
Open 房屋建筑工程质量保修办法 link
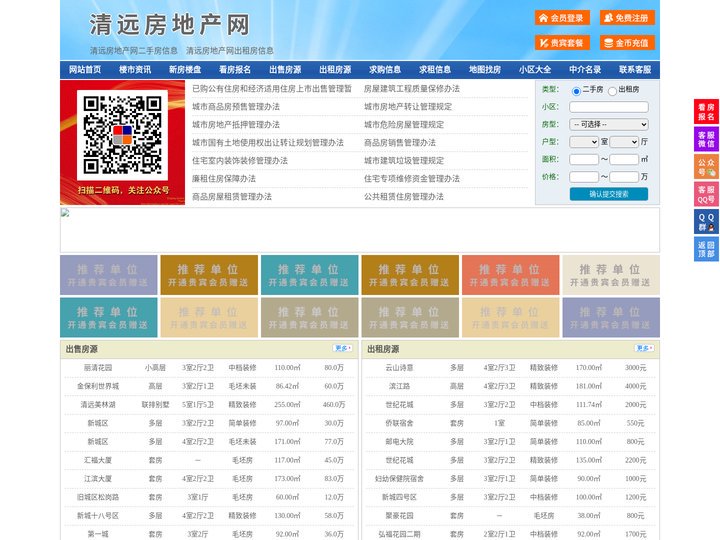coord(412,89)
